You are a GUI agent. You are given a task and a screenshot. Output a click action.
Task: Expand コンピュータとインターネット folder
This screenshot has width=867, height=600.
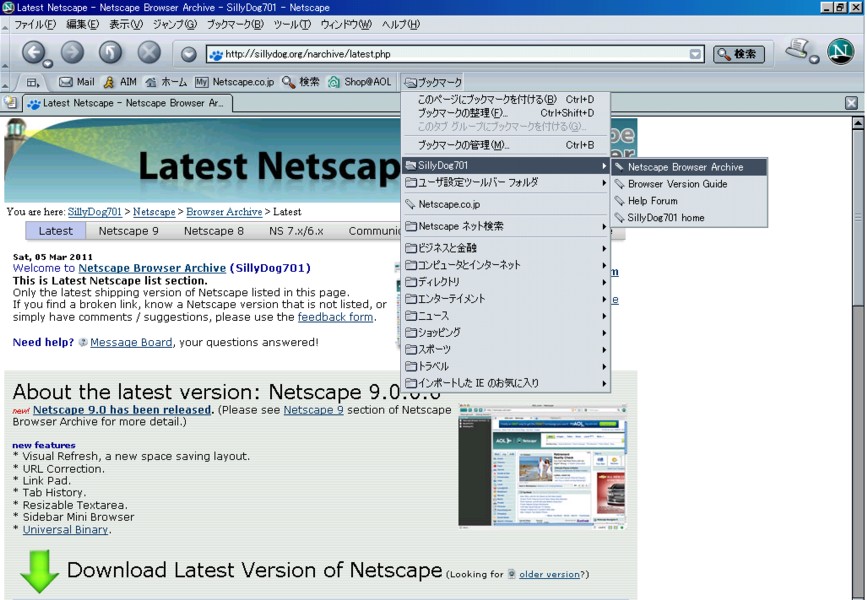505,265
